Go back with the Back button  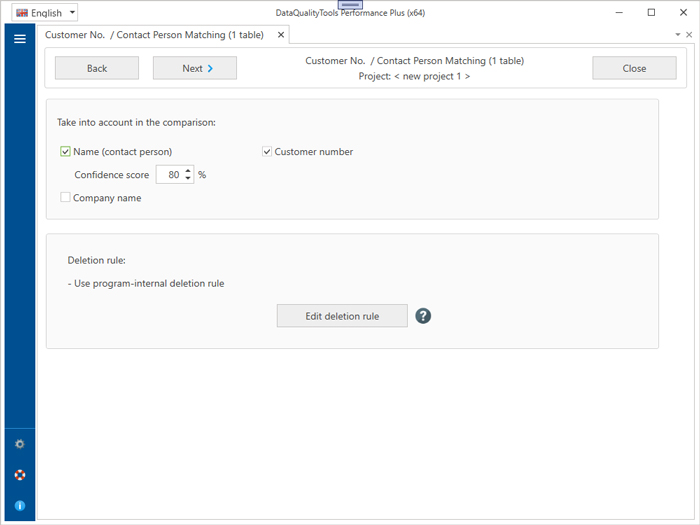pyautogui.click(x=97, y=68)
